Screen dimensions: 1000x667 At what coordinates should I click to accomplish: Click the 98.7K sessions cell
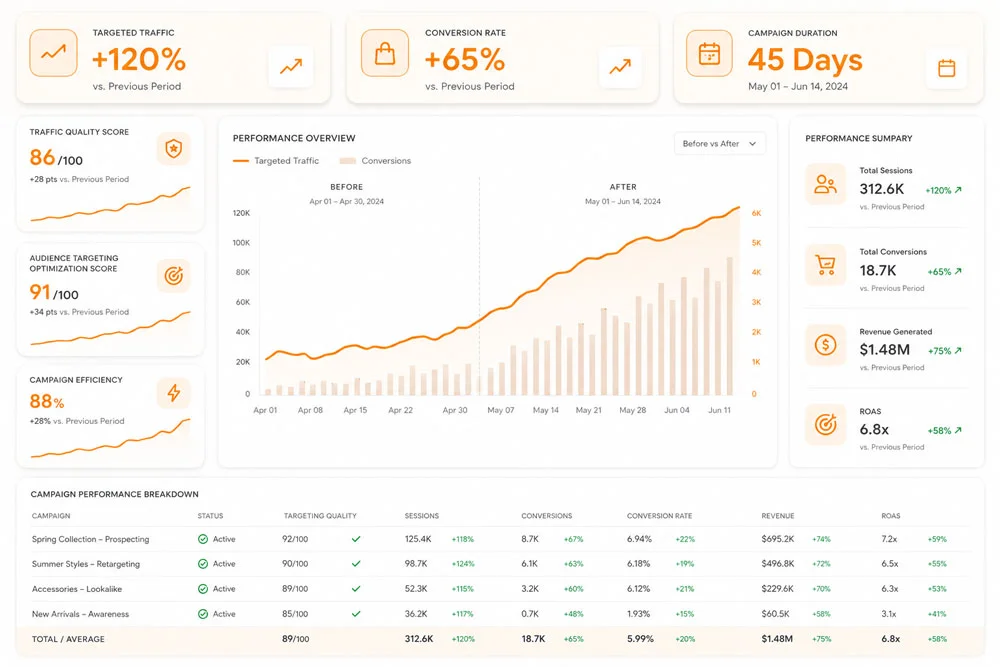pyautogui.click(x=416, y=564)
